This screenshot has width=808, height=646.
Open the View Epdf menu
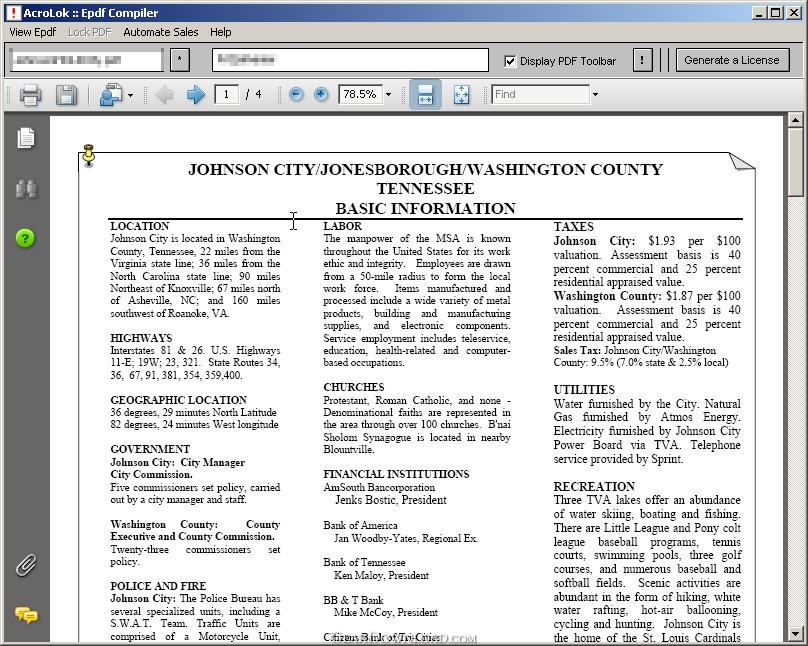click(x=32, y=32)
